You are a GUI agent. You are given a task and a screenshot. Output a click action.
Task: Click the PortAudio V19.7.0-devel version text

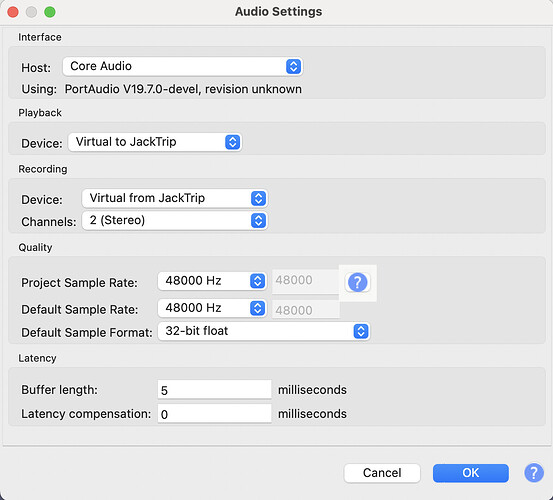coord(183,89)
